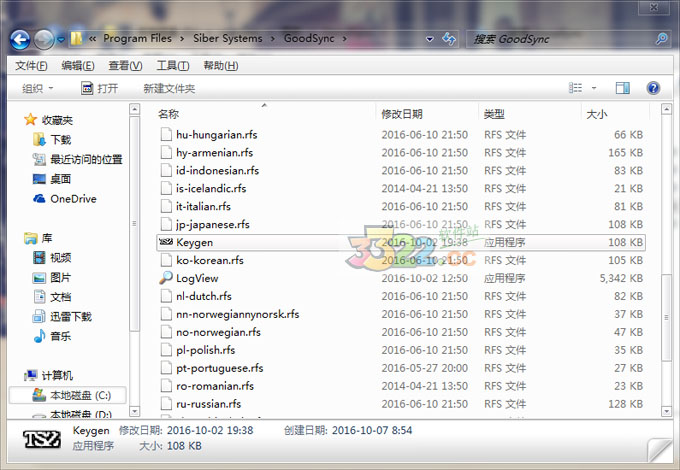Select Program Files in the breadcrumb path
Screen dimensions: 680x470
[137, 39]
